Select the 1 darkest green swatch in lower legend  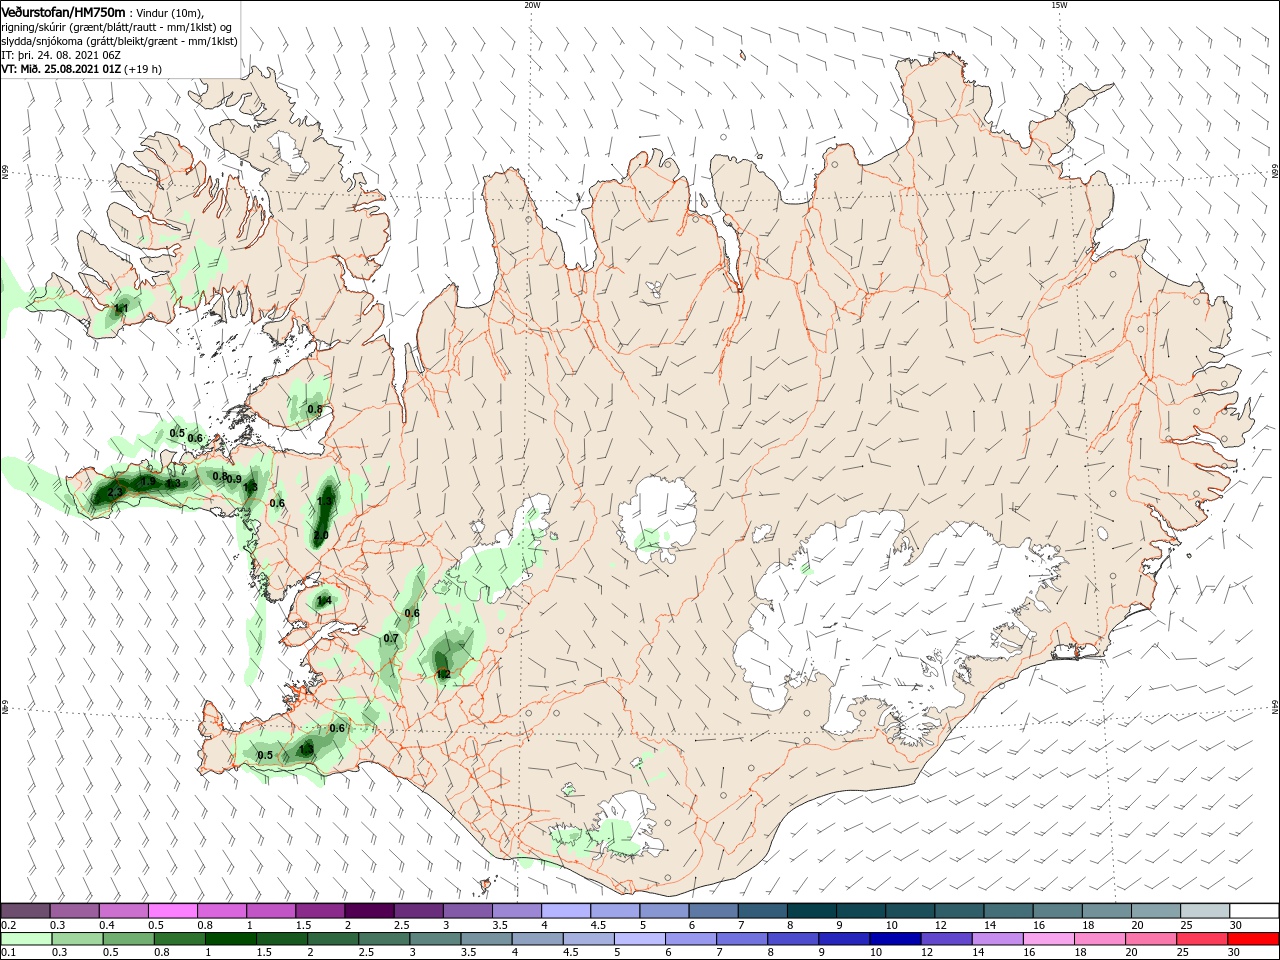tap(231, 939)
